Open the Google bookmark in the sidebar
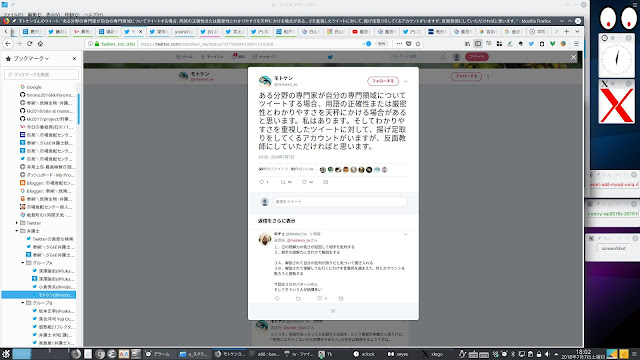 [x=34, y=87]
